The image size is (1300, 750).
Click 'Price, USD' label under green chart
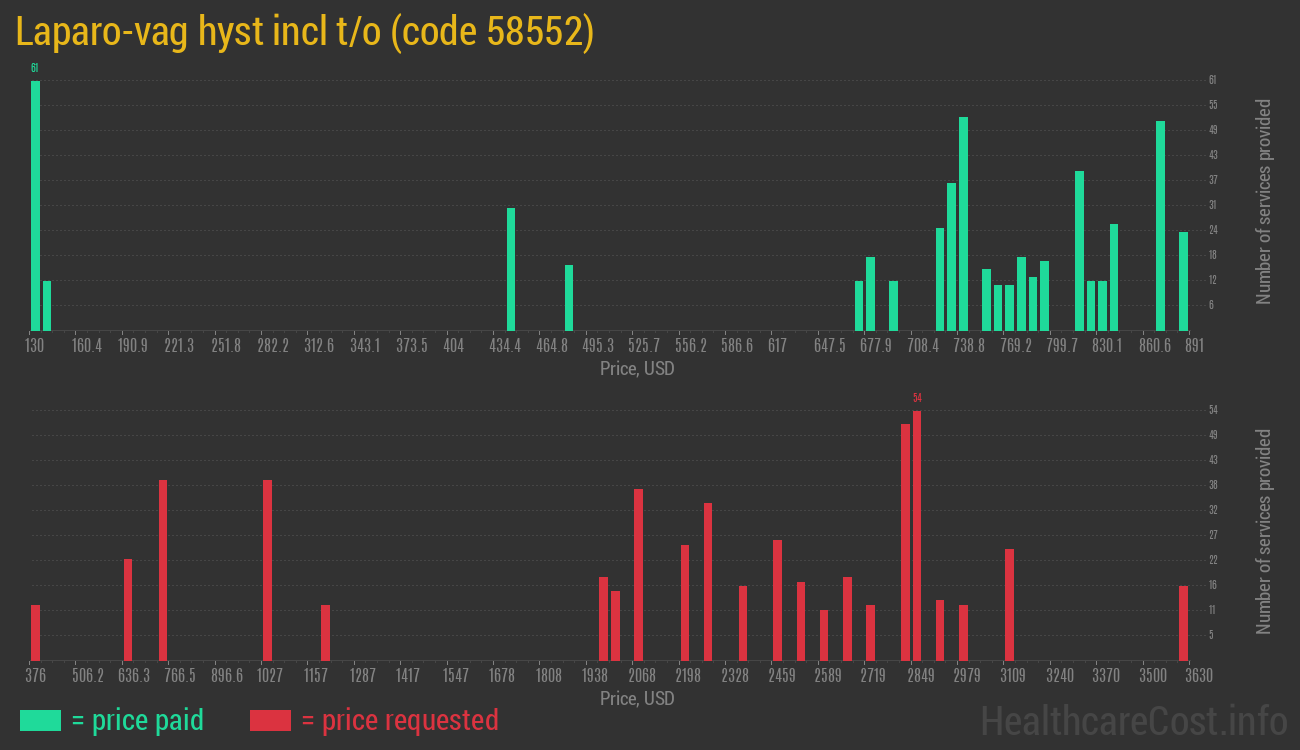pyautogui.click(x=637, y=369)
